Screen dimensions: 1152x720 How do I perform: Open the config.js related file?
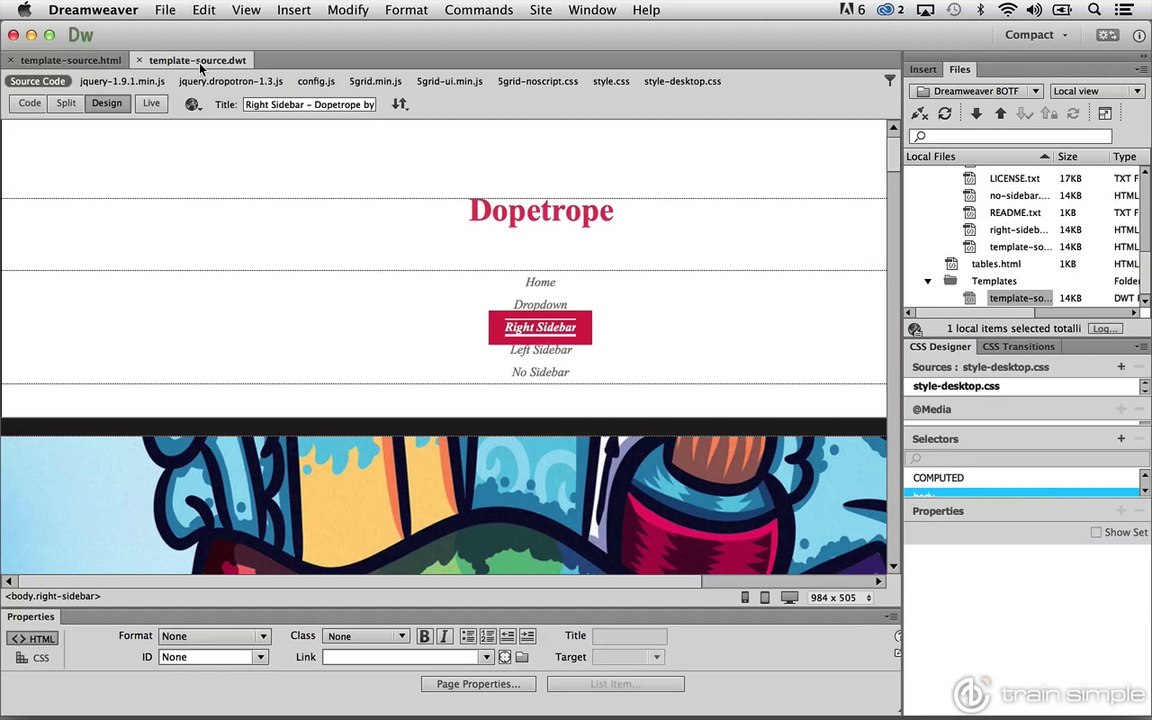pyautogui.click(x=316, y=81)
